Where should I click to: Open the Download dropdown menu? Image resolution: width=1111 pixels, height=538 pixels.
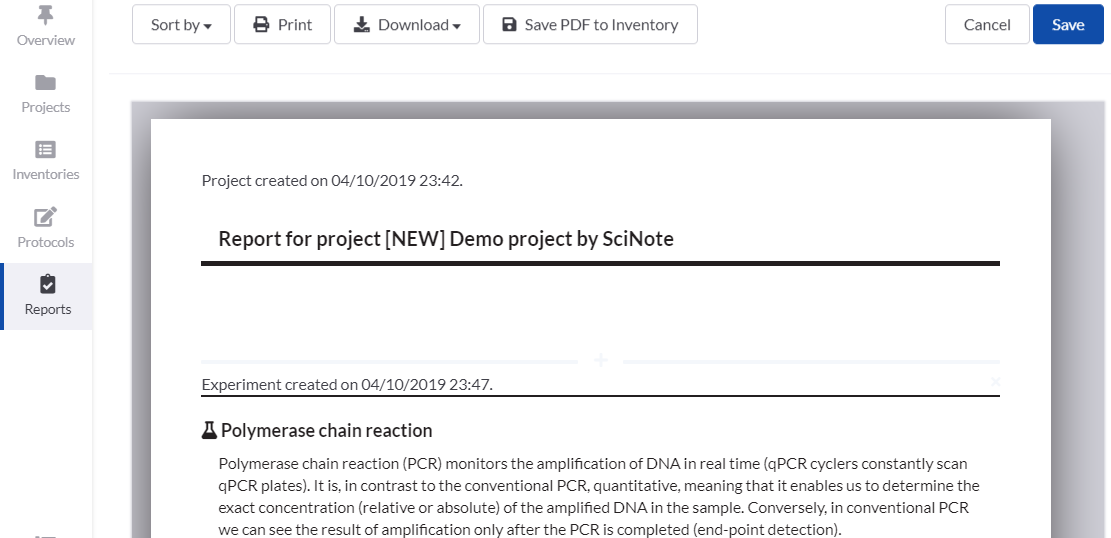coord(406,25)
